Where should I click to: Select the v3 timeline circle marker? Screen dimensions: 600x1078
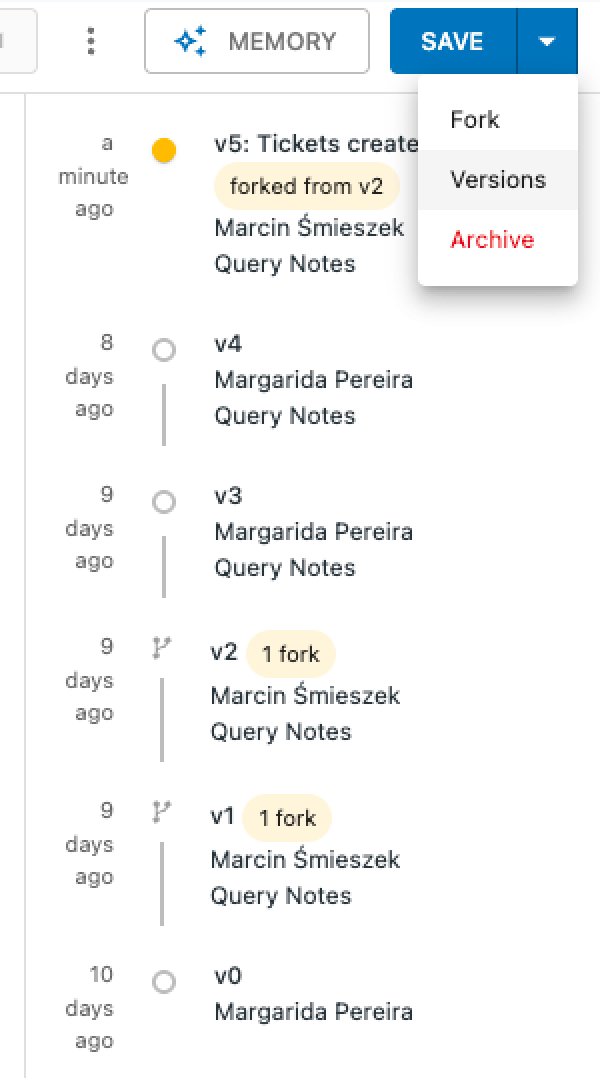click(x=164, y=502)
